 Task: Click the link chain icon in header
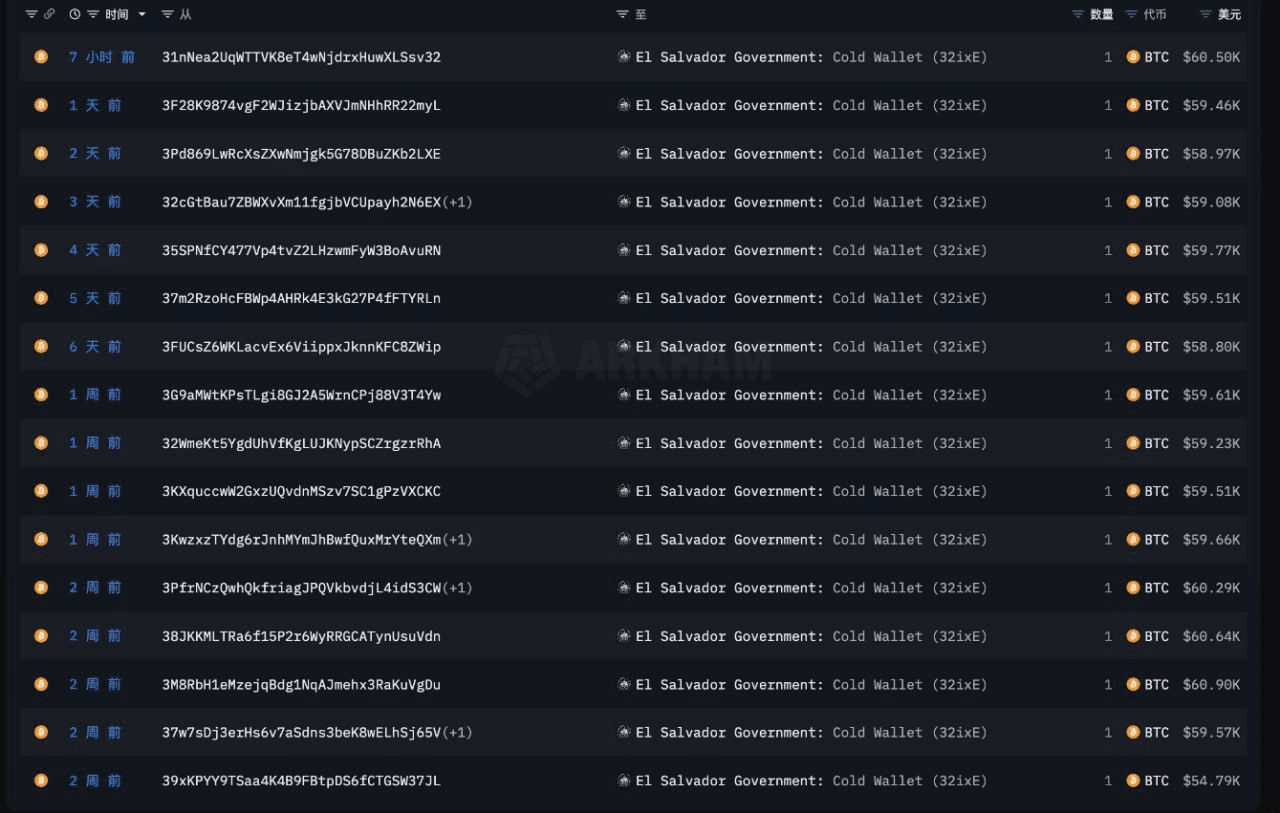point(49,14)
